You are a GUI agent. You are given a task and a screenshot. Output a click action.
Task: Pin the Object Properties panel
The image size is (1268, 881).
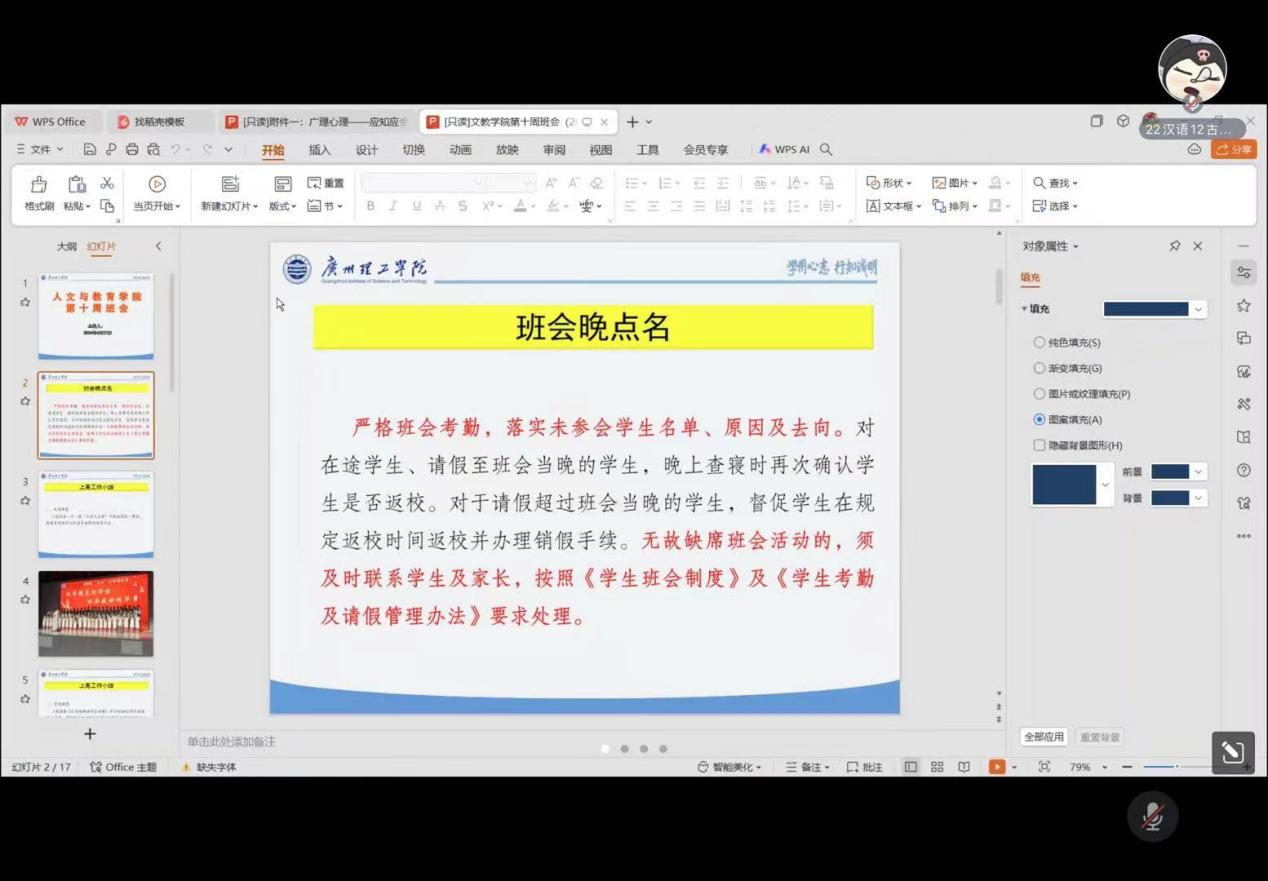tap(1175, 246)
